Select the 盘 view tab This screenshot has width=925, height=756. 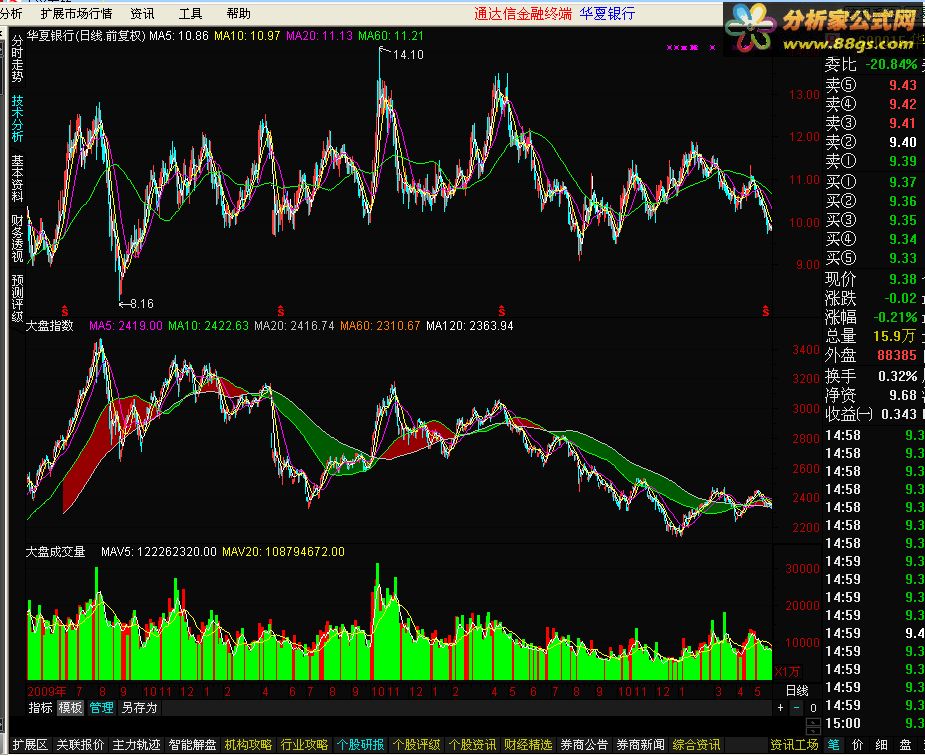[x=906, y=745]
